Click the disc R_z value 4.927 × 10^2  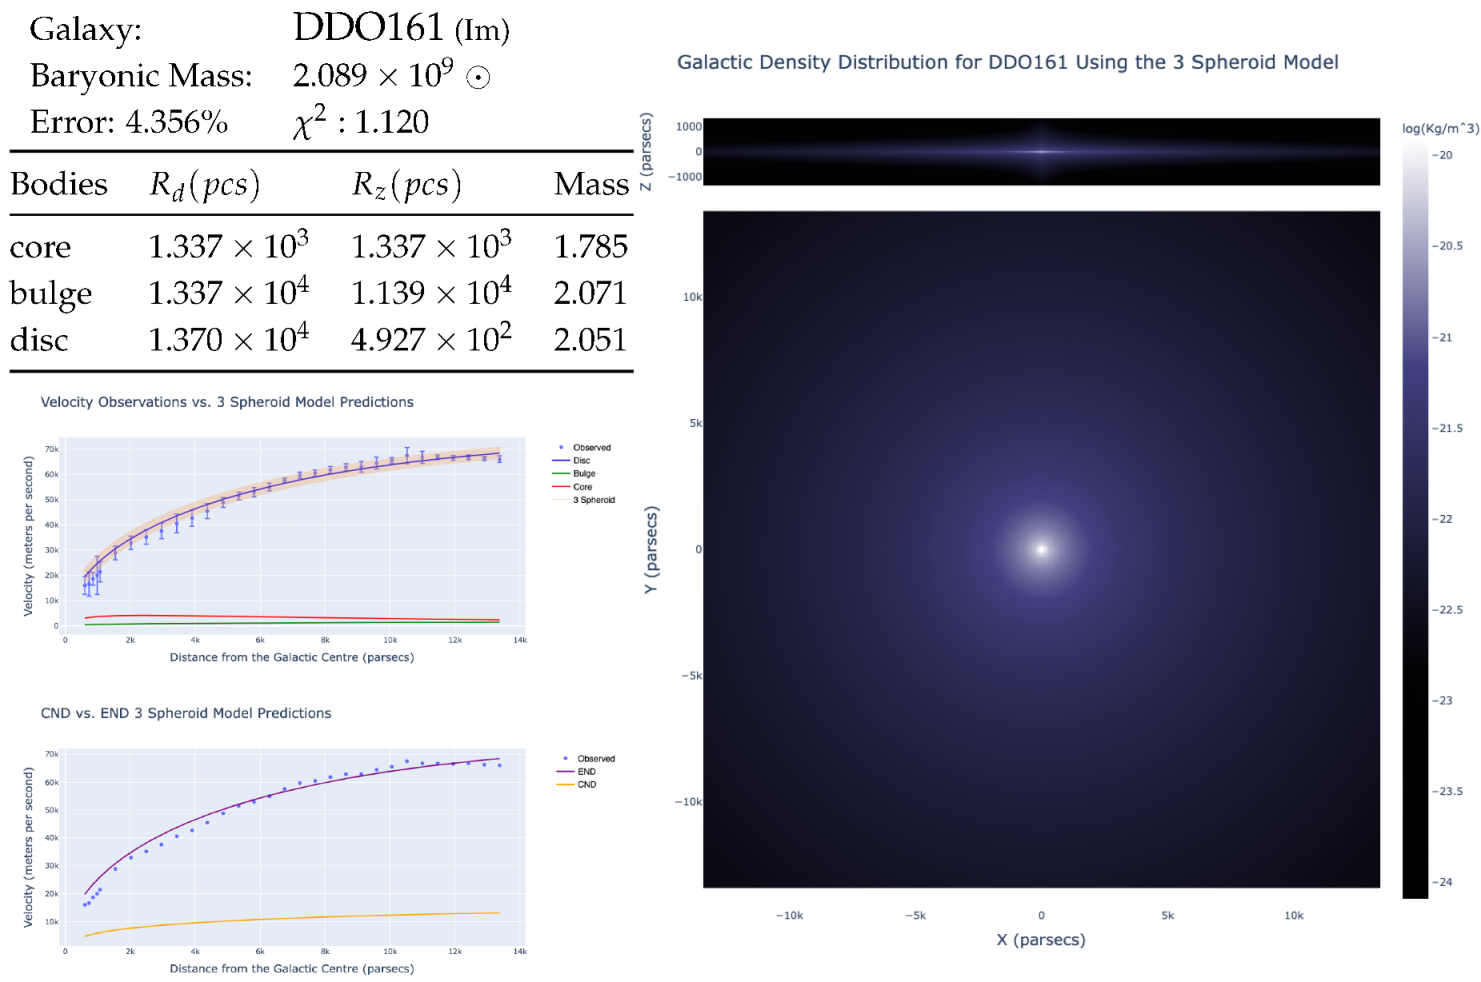[431, 338]
